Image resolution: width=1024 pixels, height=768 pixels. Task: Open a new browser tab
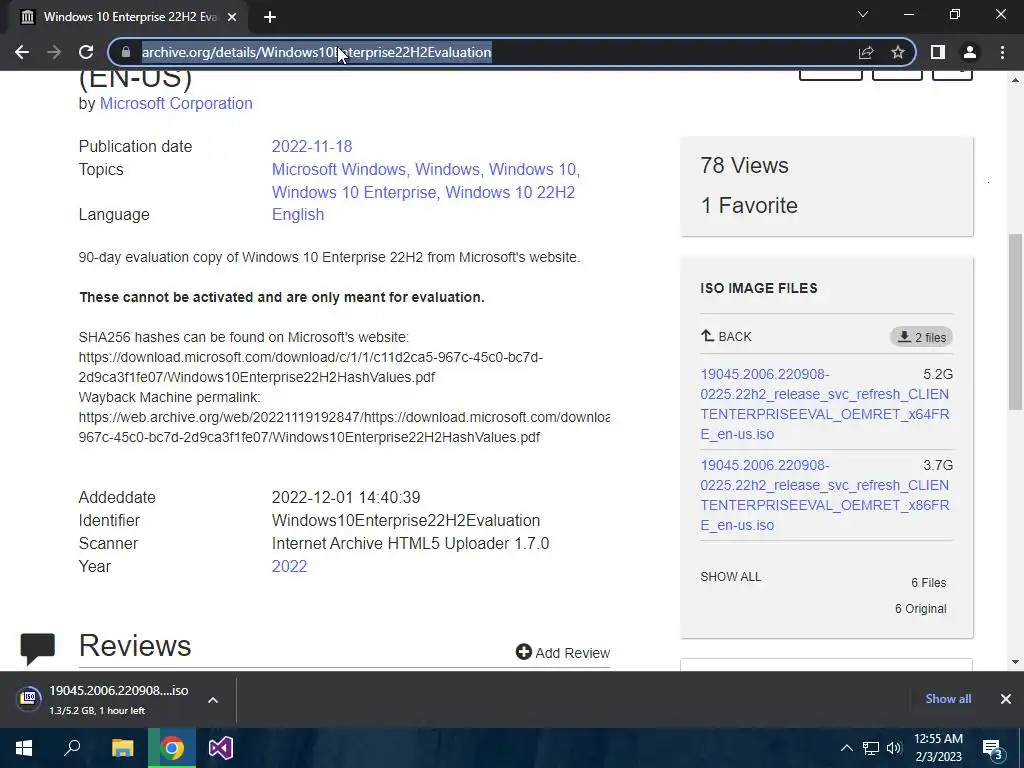tap(270, 17)
